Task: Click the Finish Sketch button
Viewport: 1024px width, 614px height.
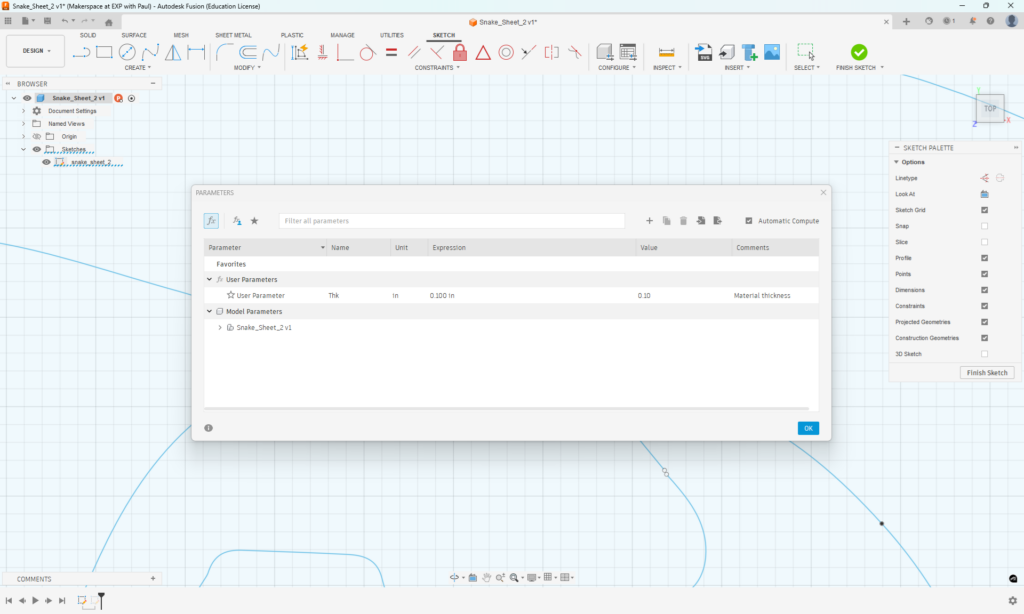Action: [987, 372]
